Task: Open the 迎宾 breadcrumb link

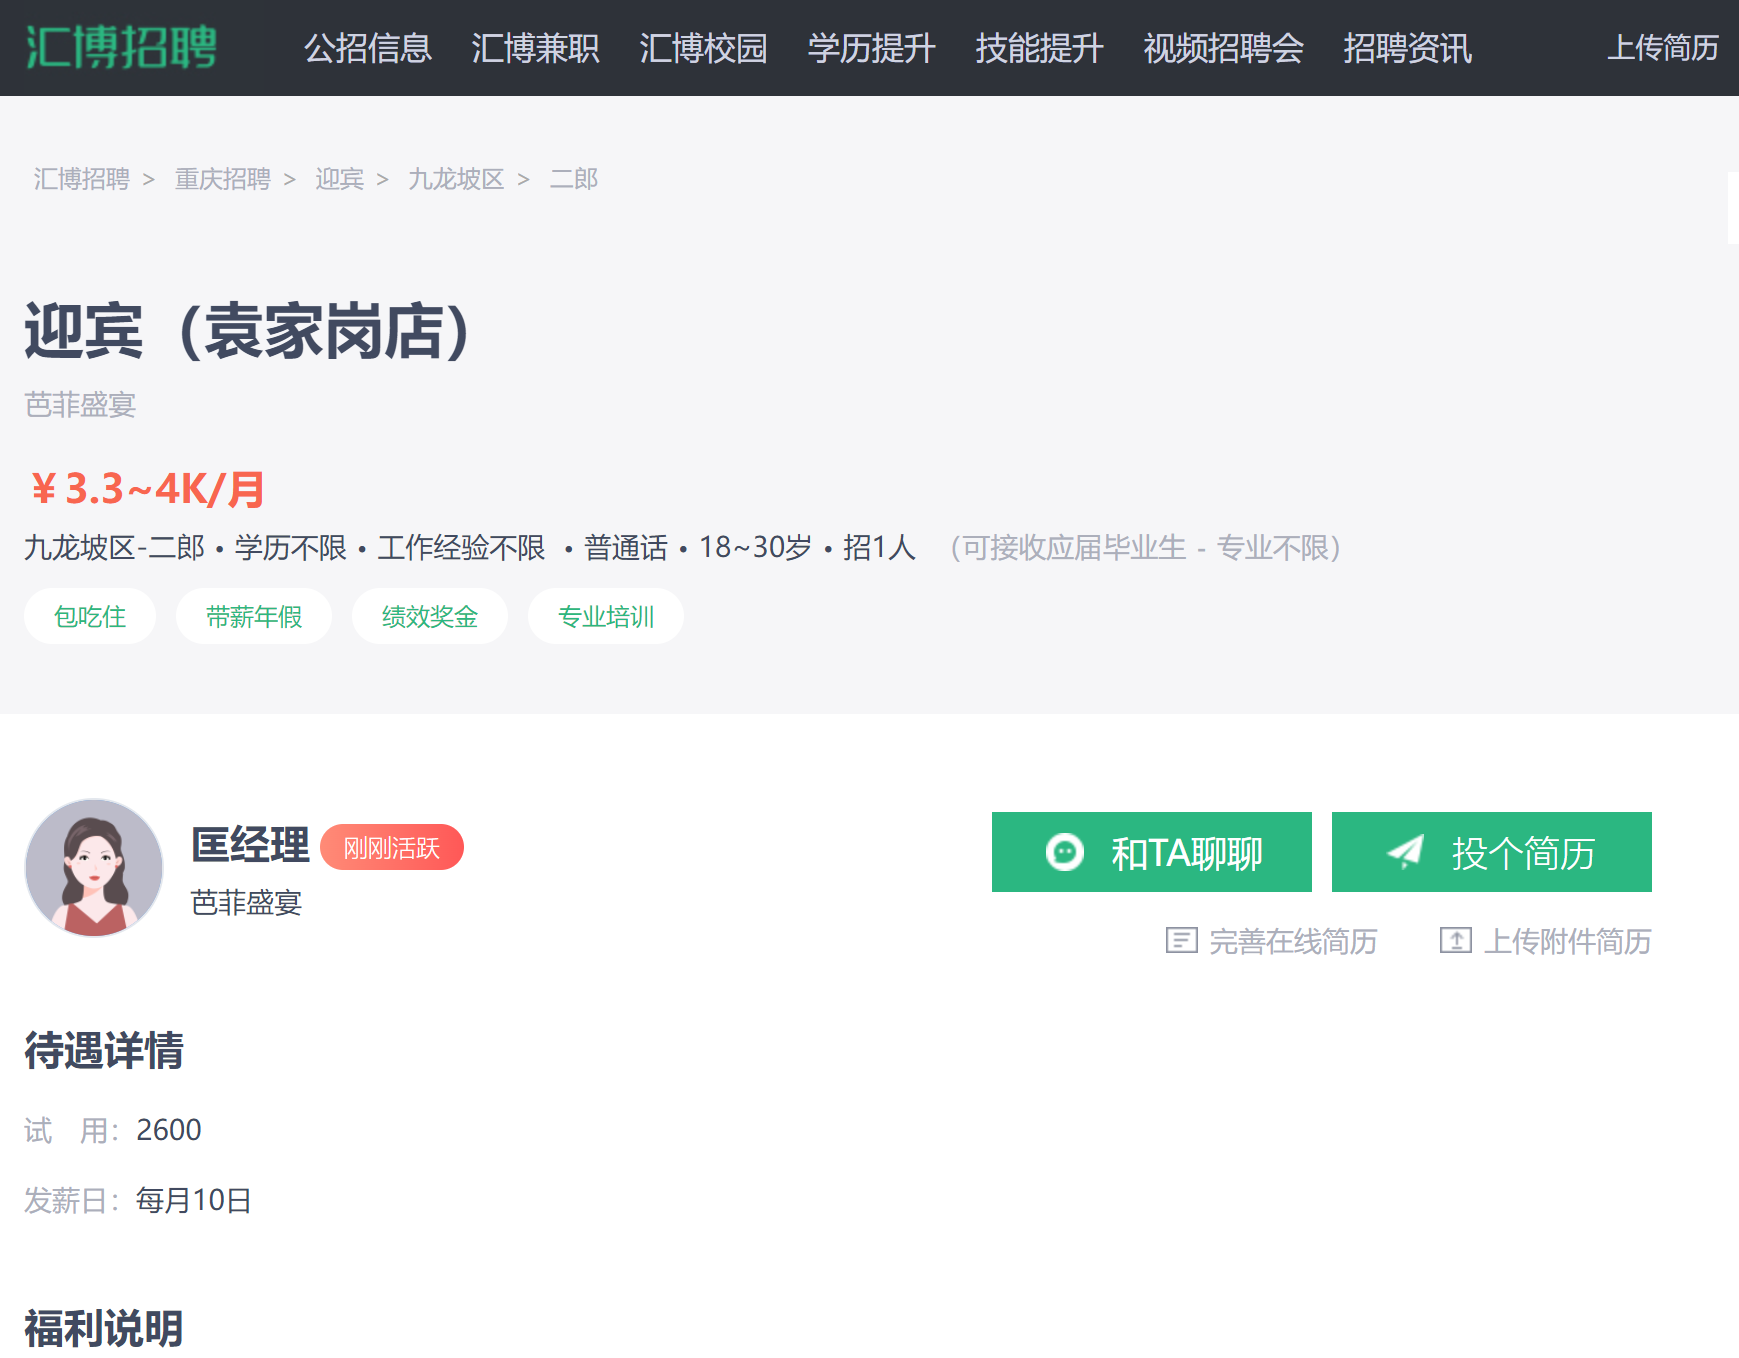Action: 340,179
